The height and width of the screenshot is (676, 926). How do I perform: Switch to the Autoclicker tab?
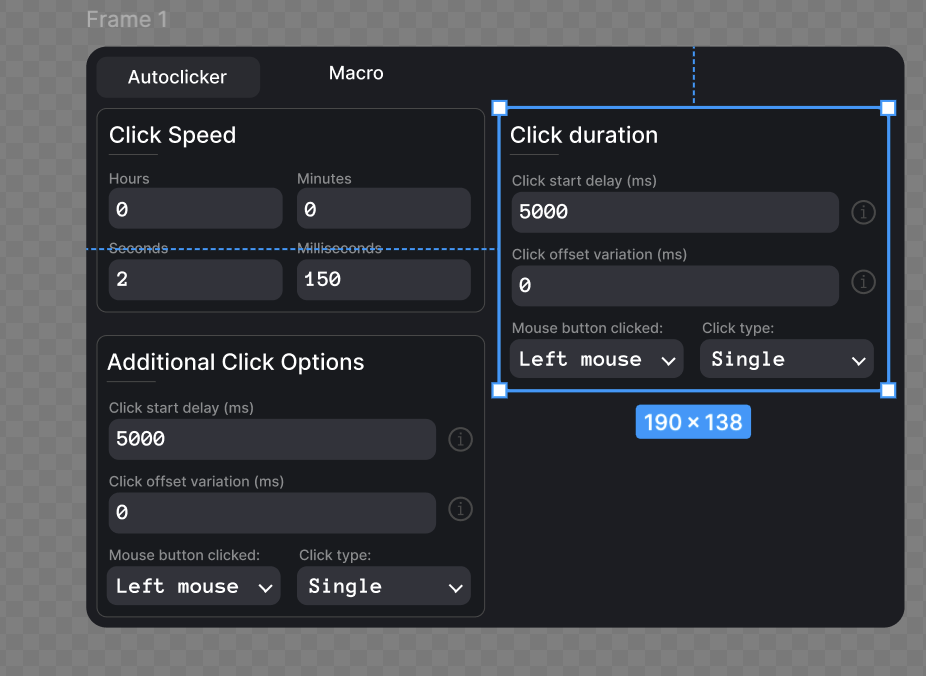click(178, 77)
